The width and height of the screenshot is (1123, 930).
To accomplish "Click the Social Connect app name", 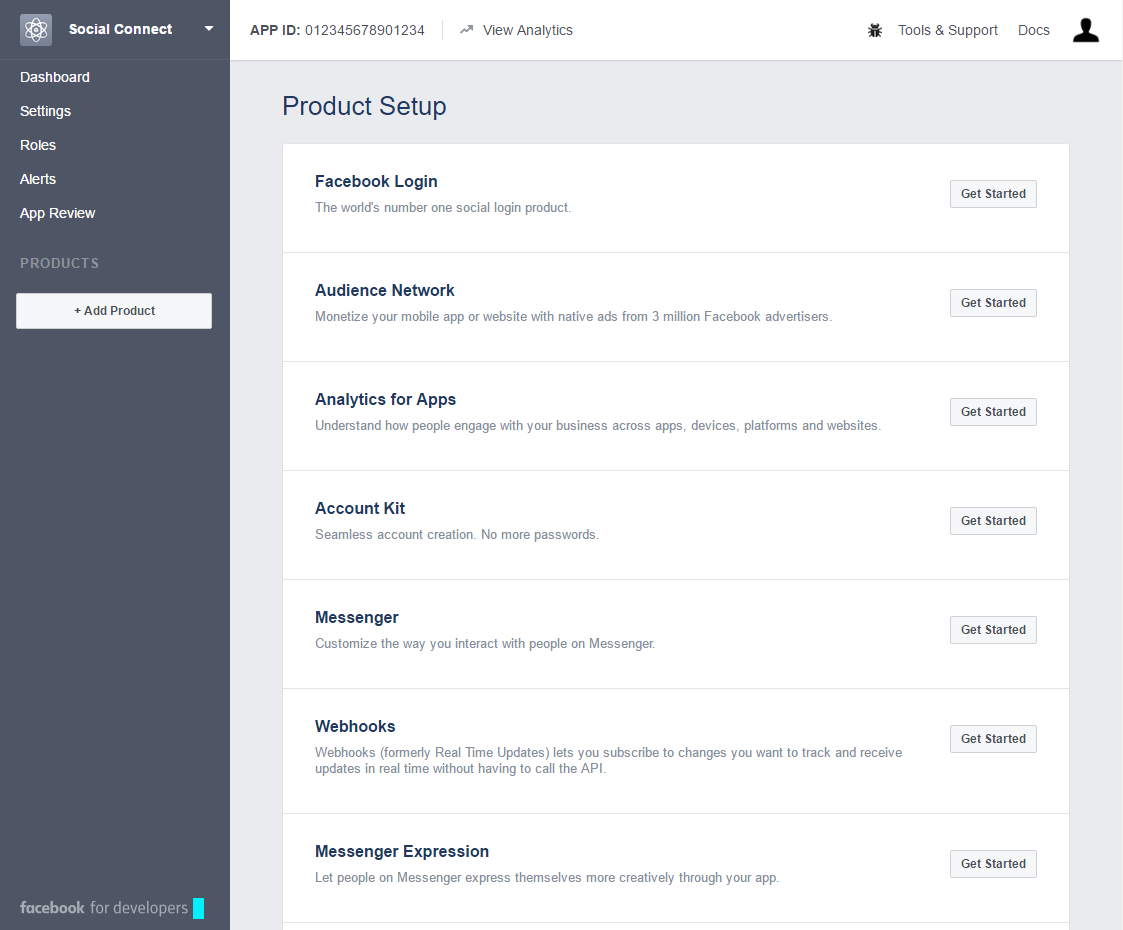I will click(120, 29).
